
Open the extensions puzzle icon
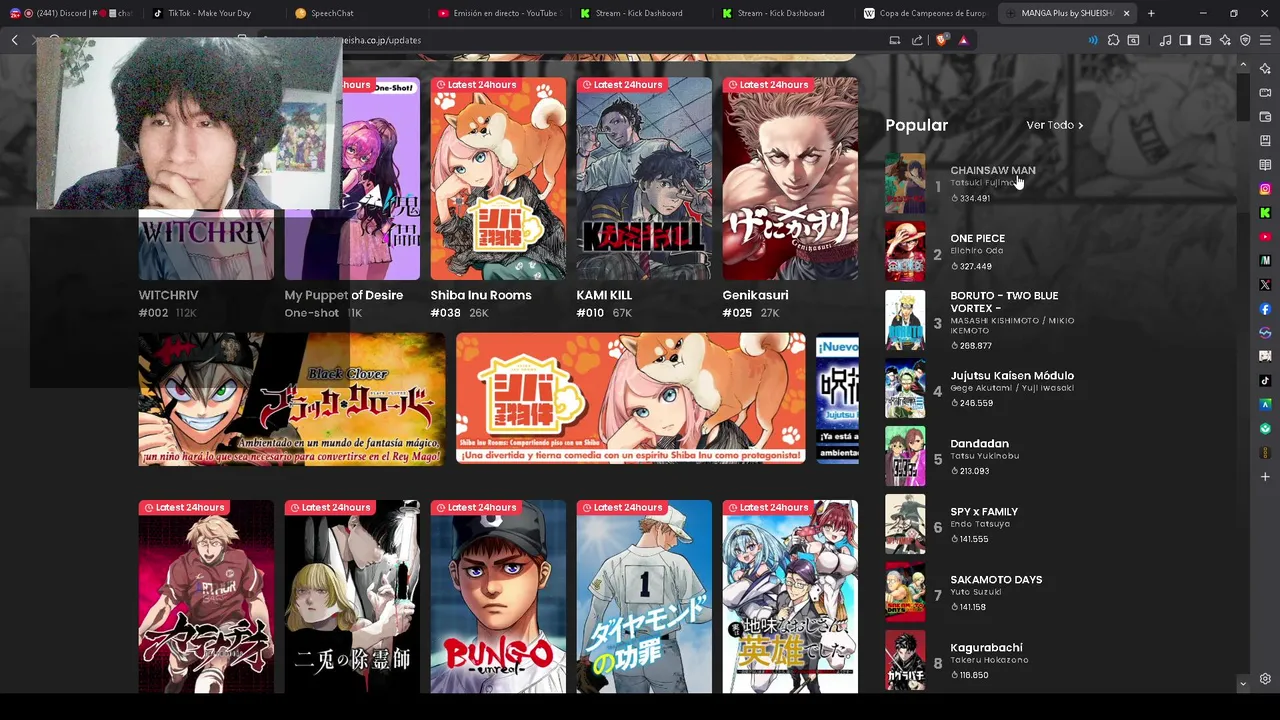1113,40
